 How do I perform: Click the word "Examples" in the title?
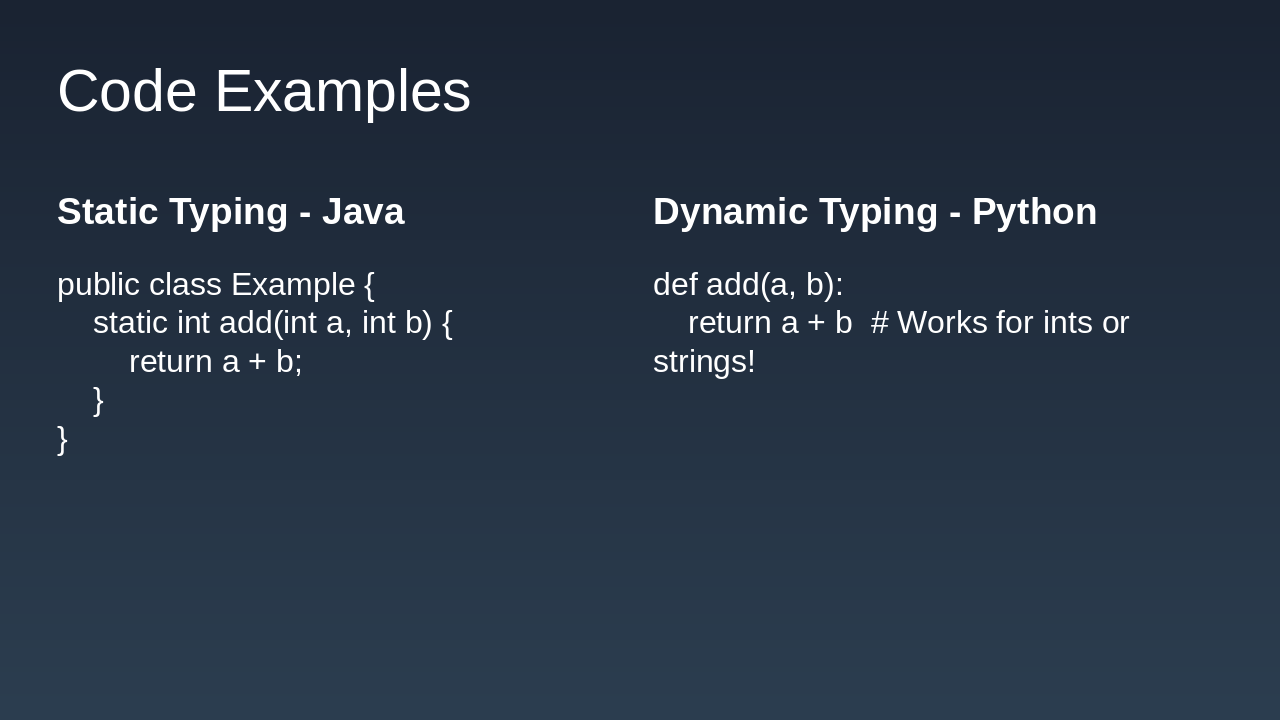point(342,91)
